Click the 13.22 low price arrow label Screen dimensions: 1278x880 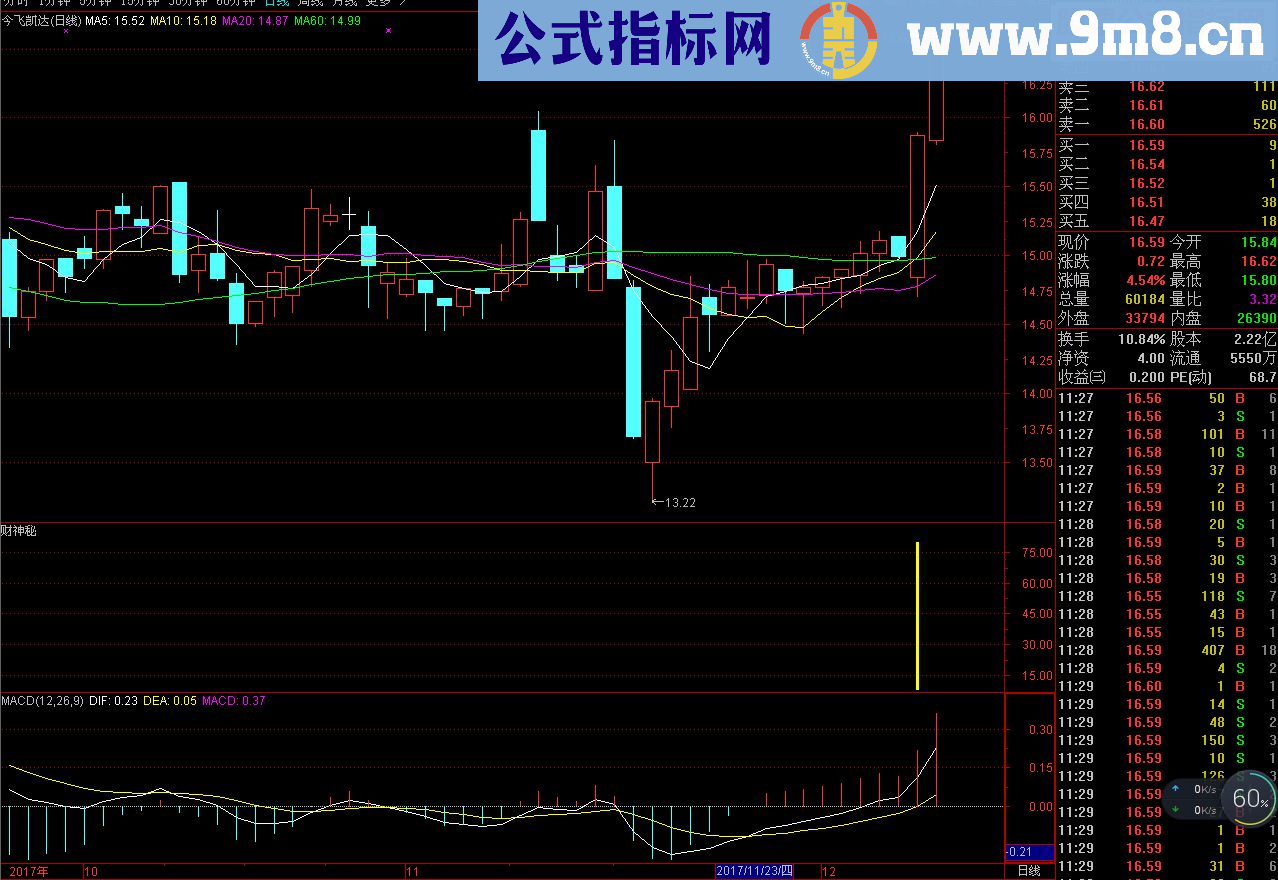tap(673, 502)
